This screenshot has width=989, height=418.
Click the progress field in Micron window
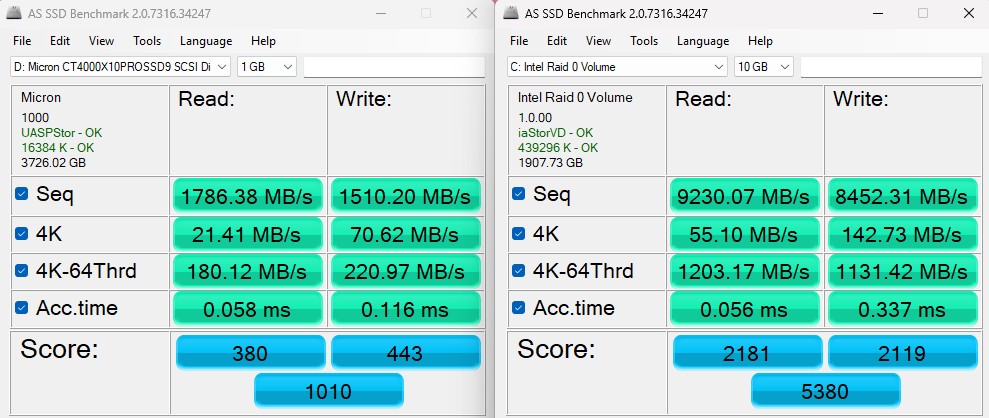[394, 67]
